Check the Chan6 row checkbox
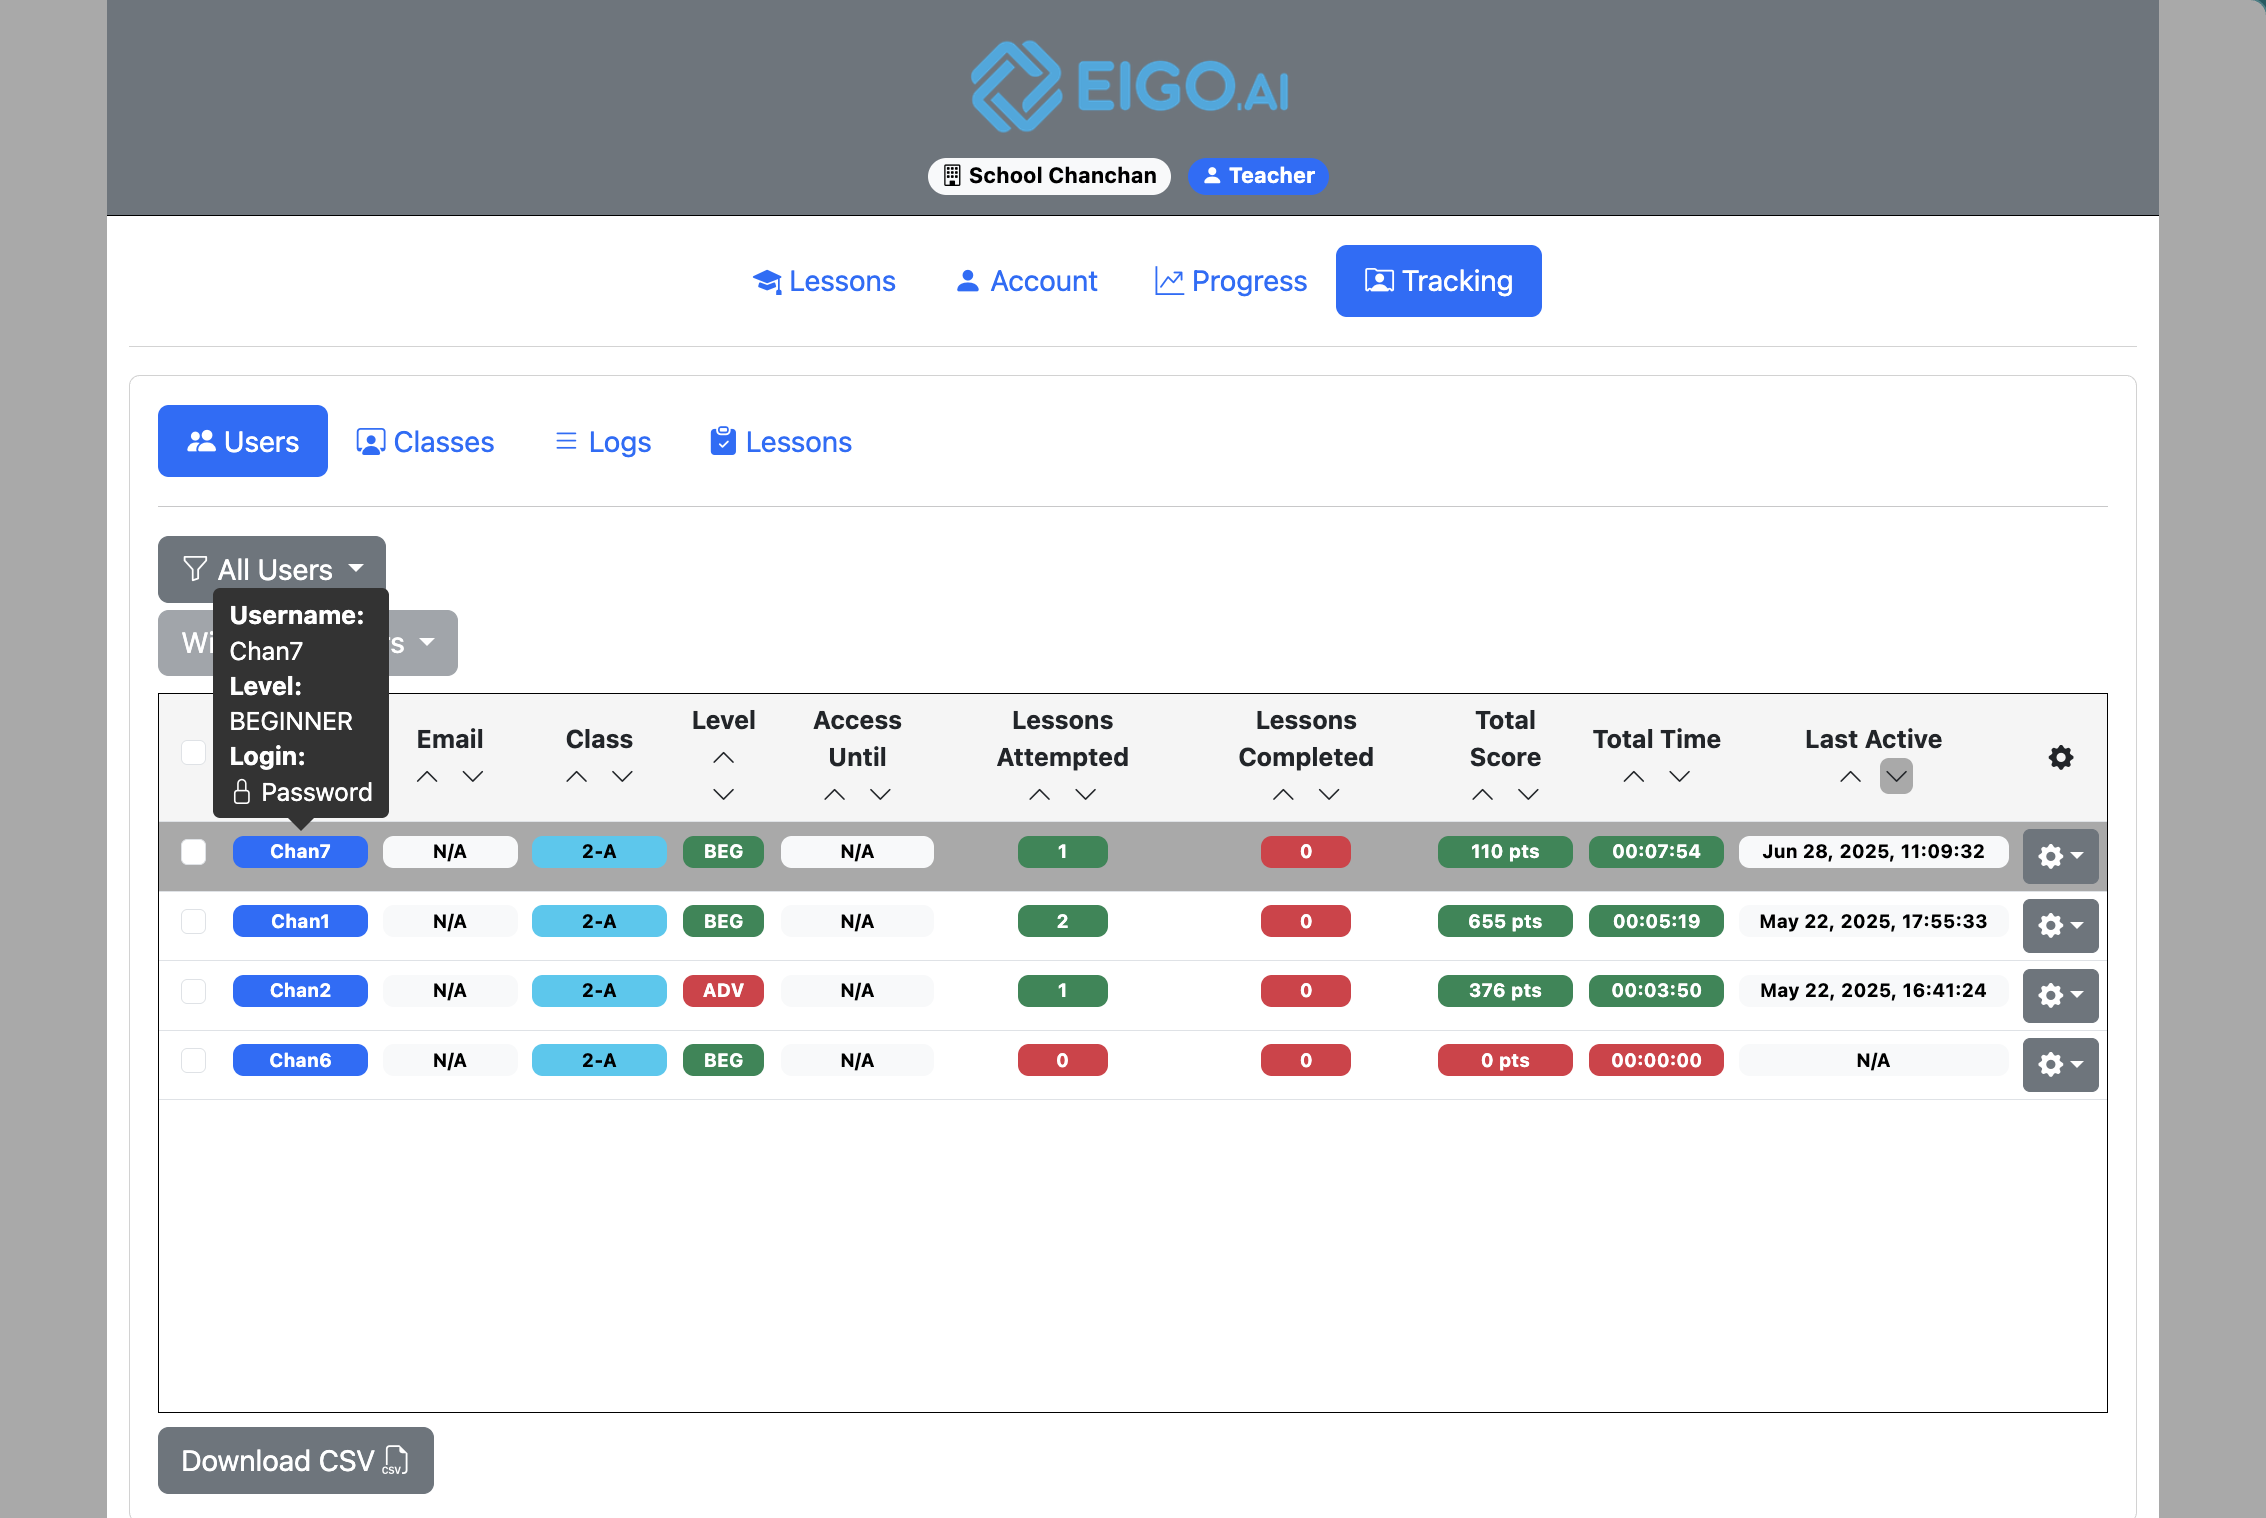2266x1518 pixels. pos(193,1060)
